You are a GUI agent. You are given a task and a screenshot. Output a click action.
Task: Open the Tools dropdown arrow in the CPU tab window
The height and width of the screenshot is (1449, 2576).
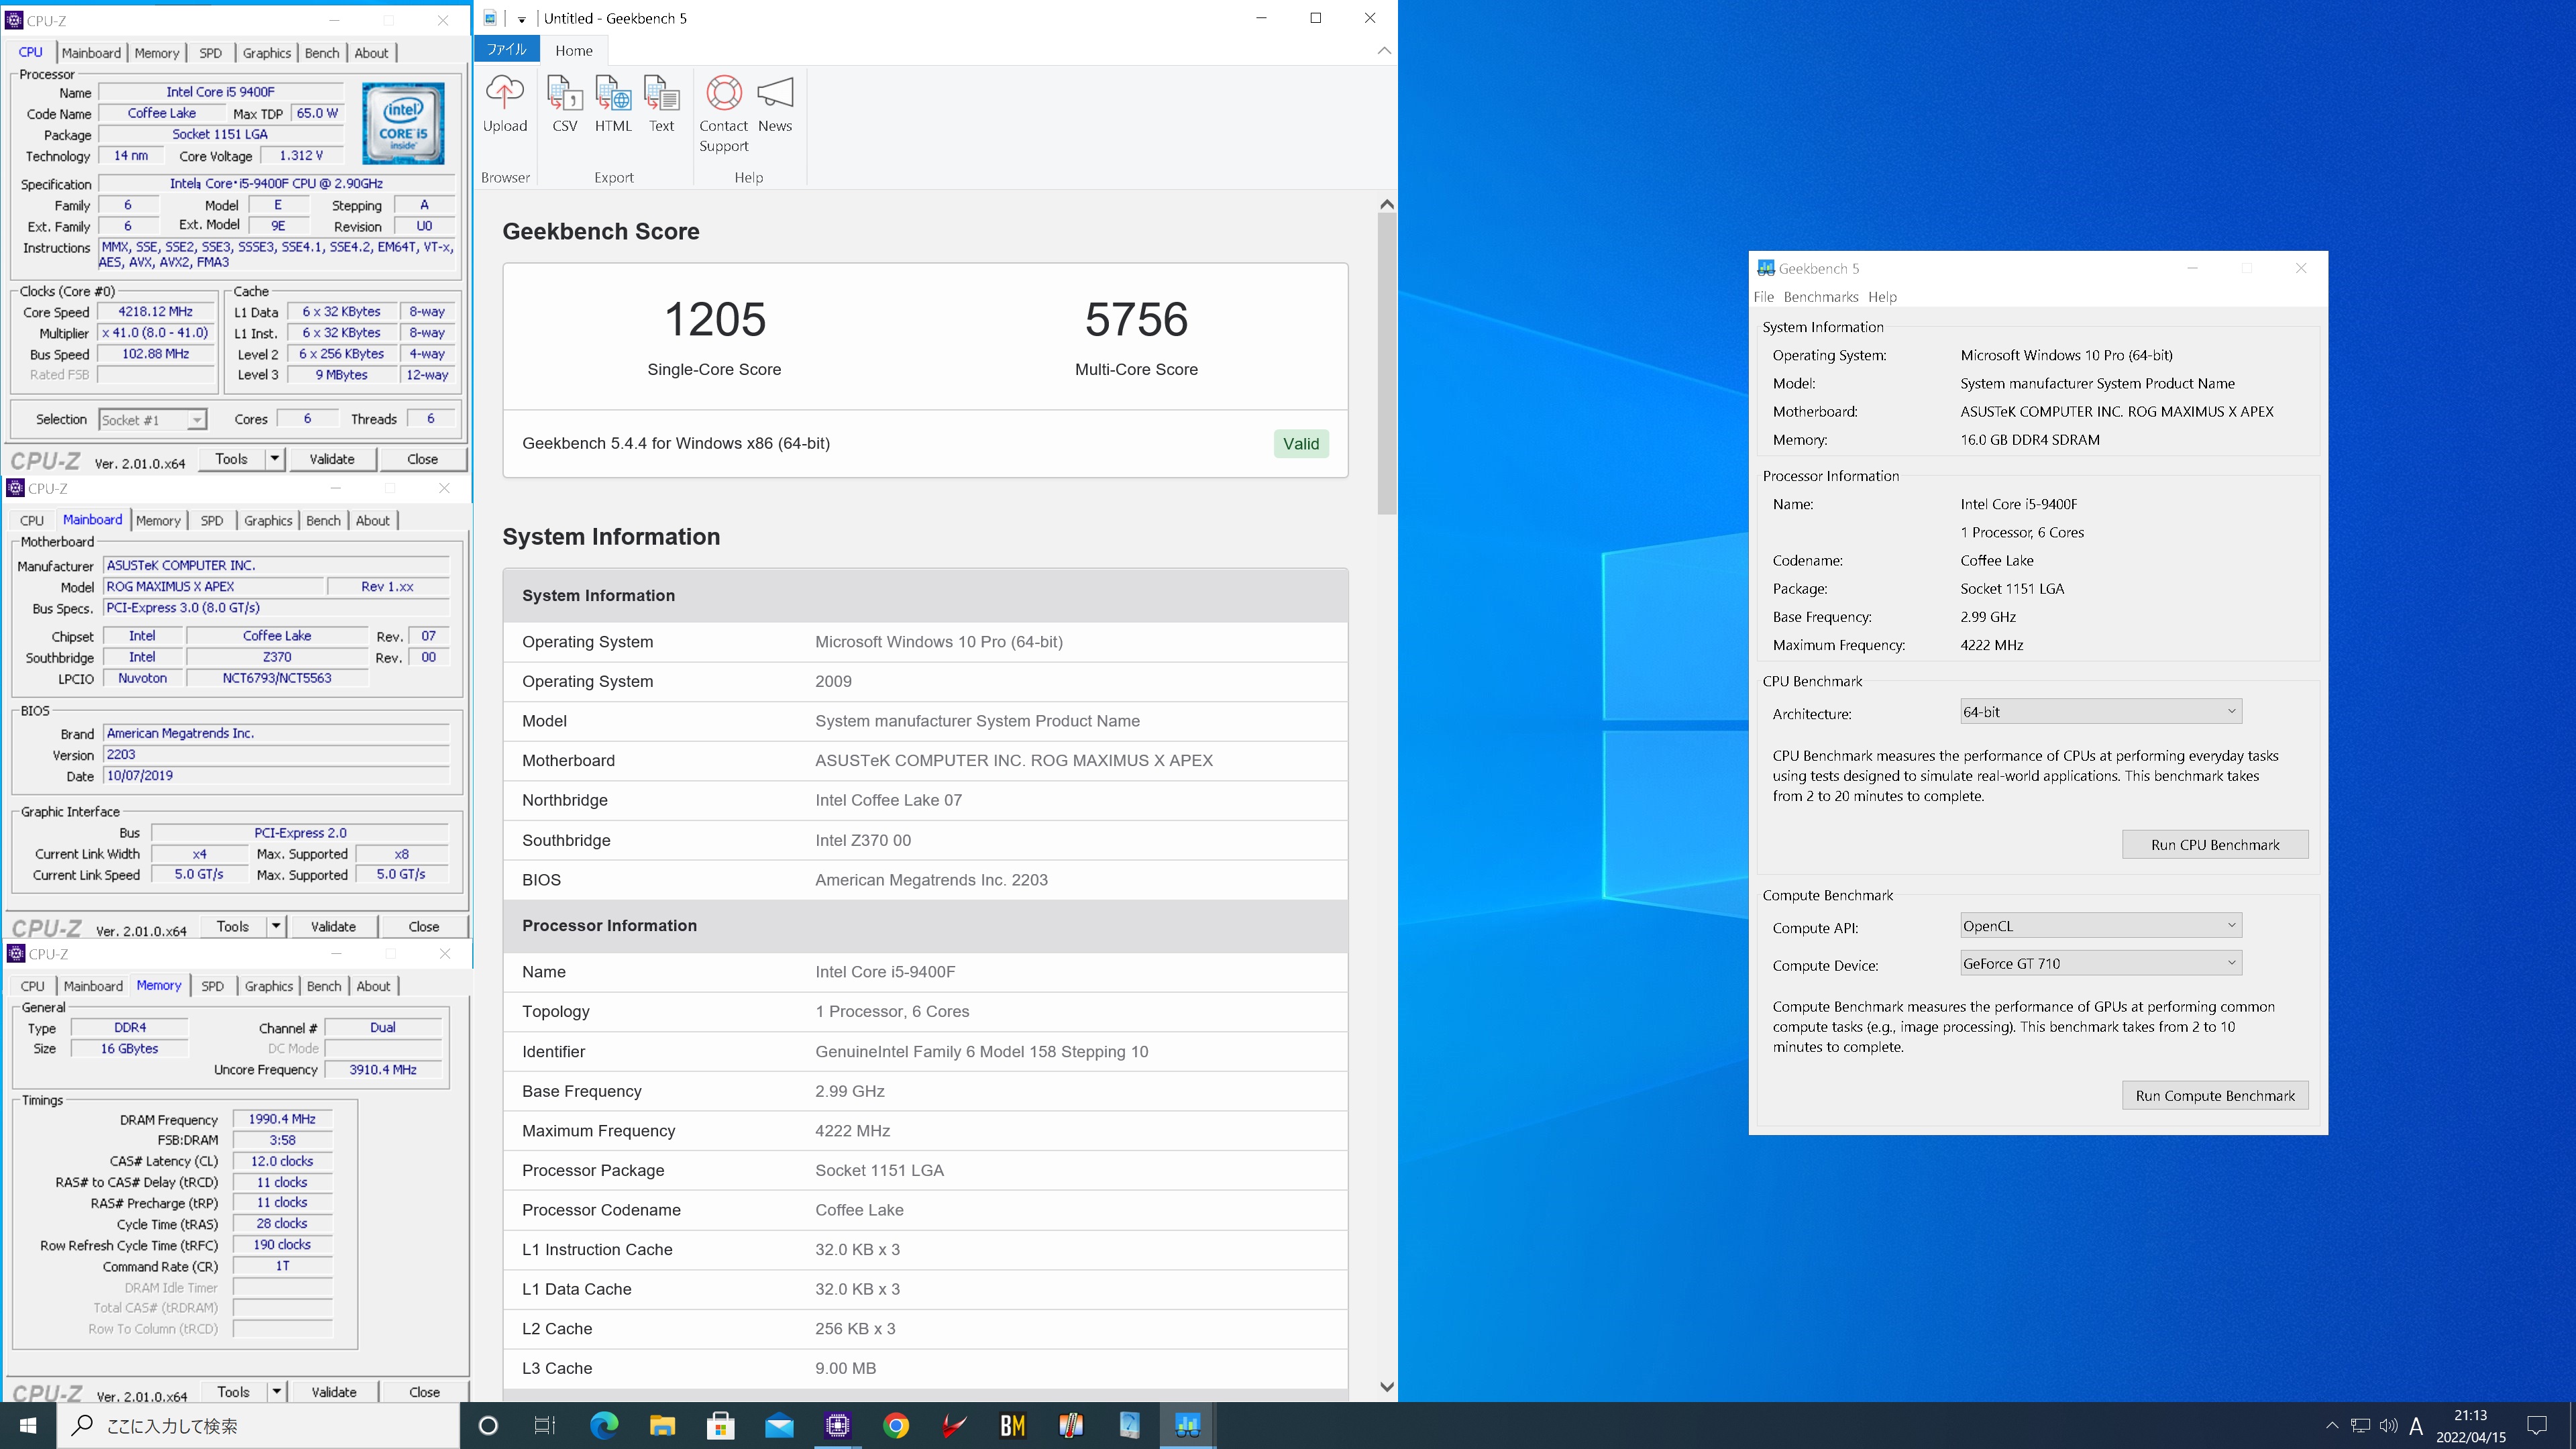[274, 458]
